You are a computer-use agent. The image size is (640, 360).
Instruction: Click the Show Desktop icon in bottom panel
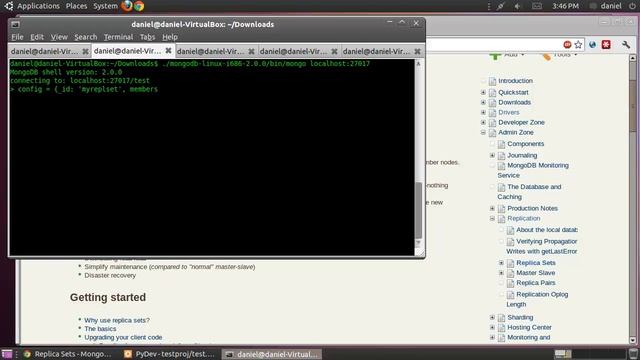point(7,354)
